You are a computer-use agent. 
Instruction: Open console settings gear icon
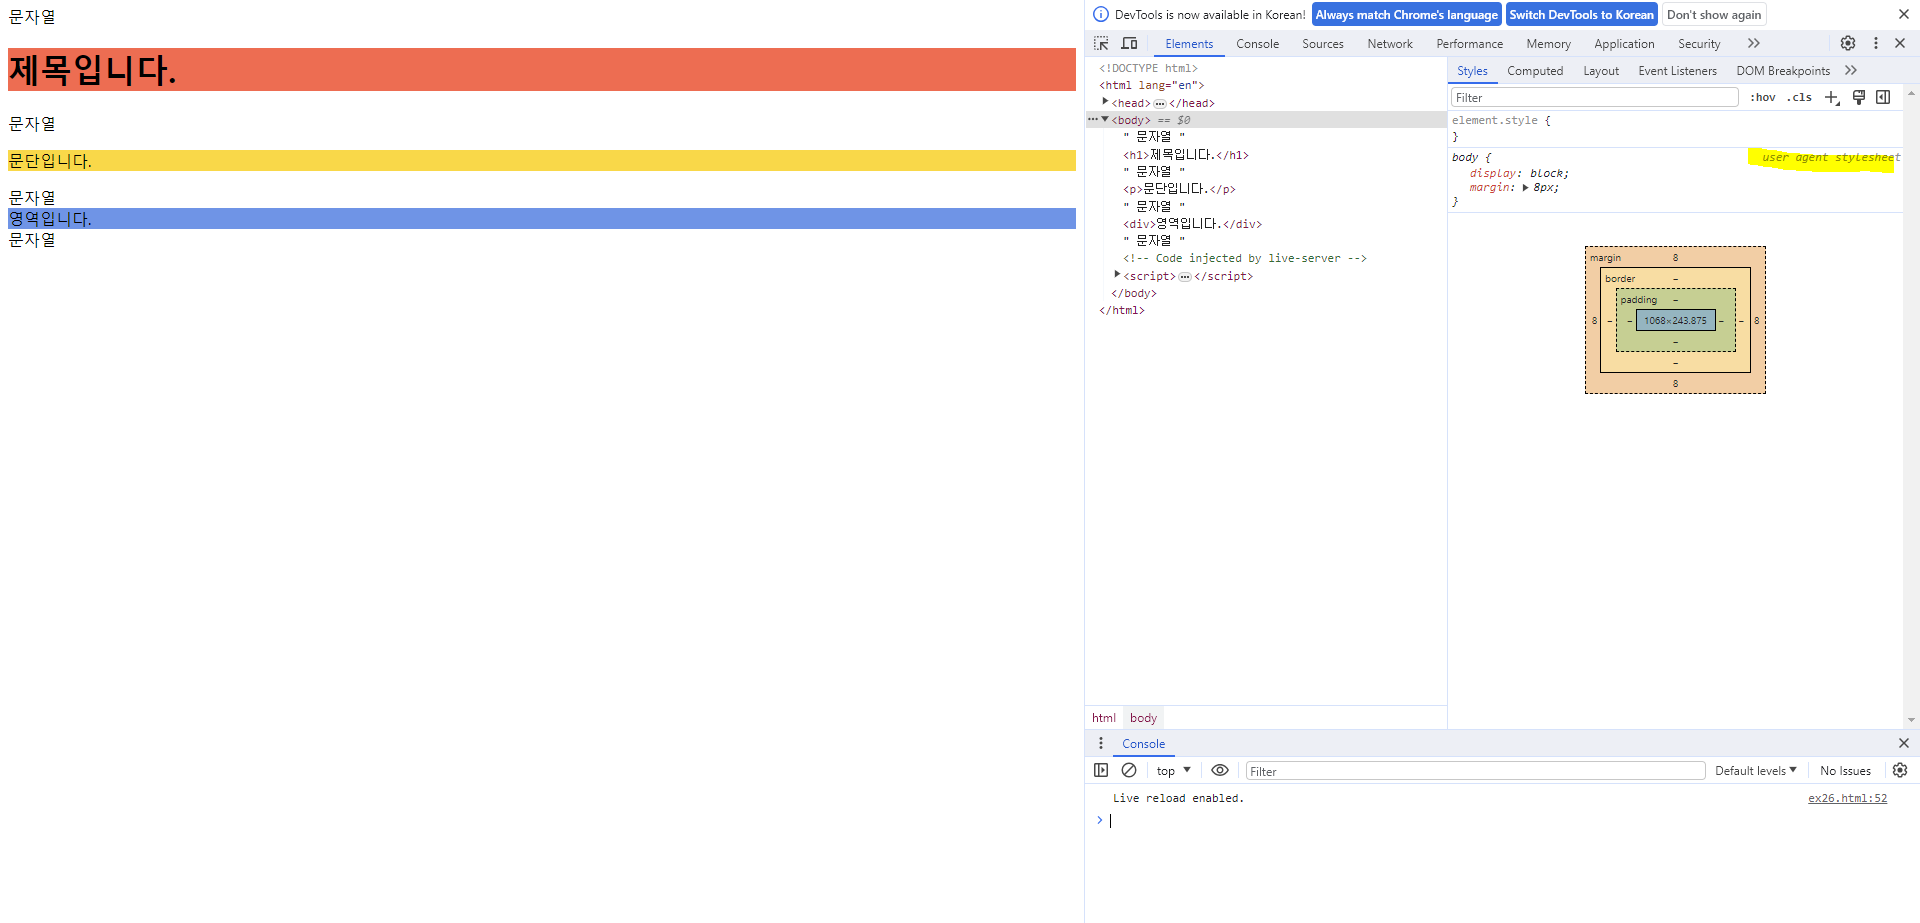pyautogui.click(x=1900, y=770)
